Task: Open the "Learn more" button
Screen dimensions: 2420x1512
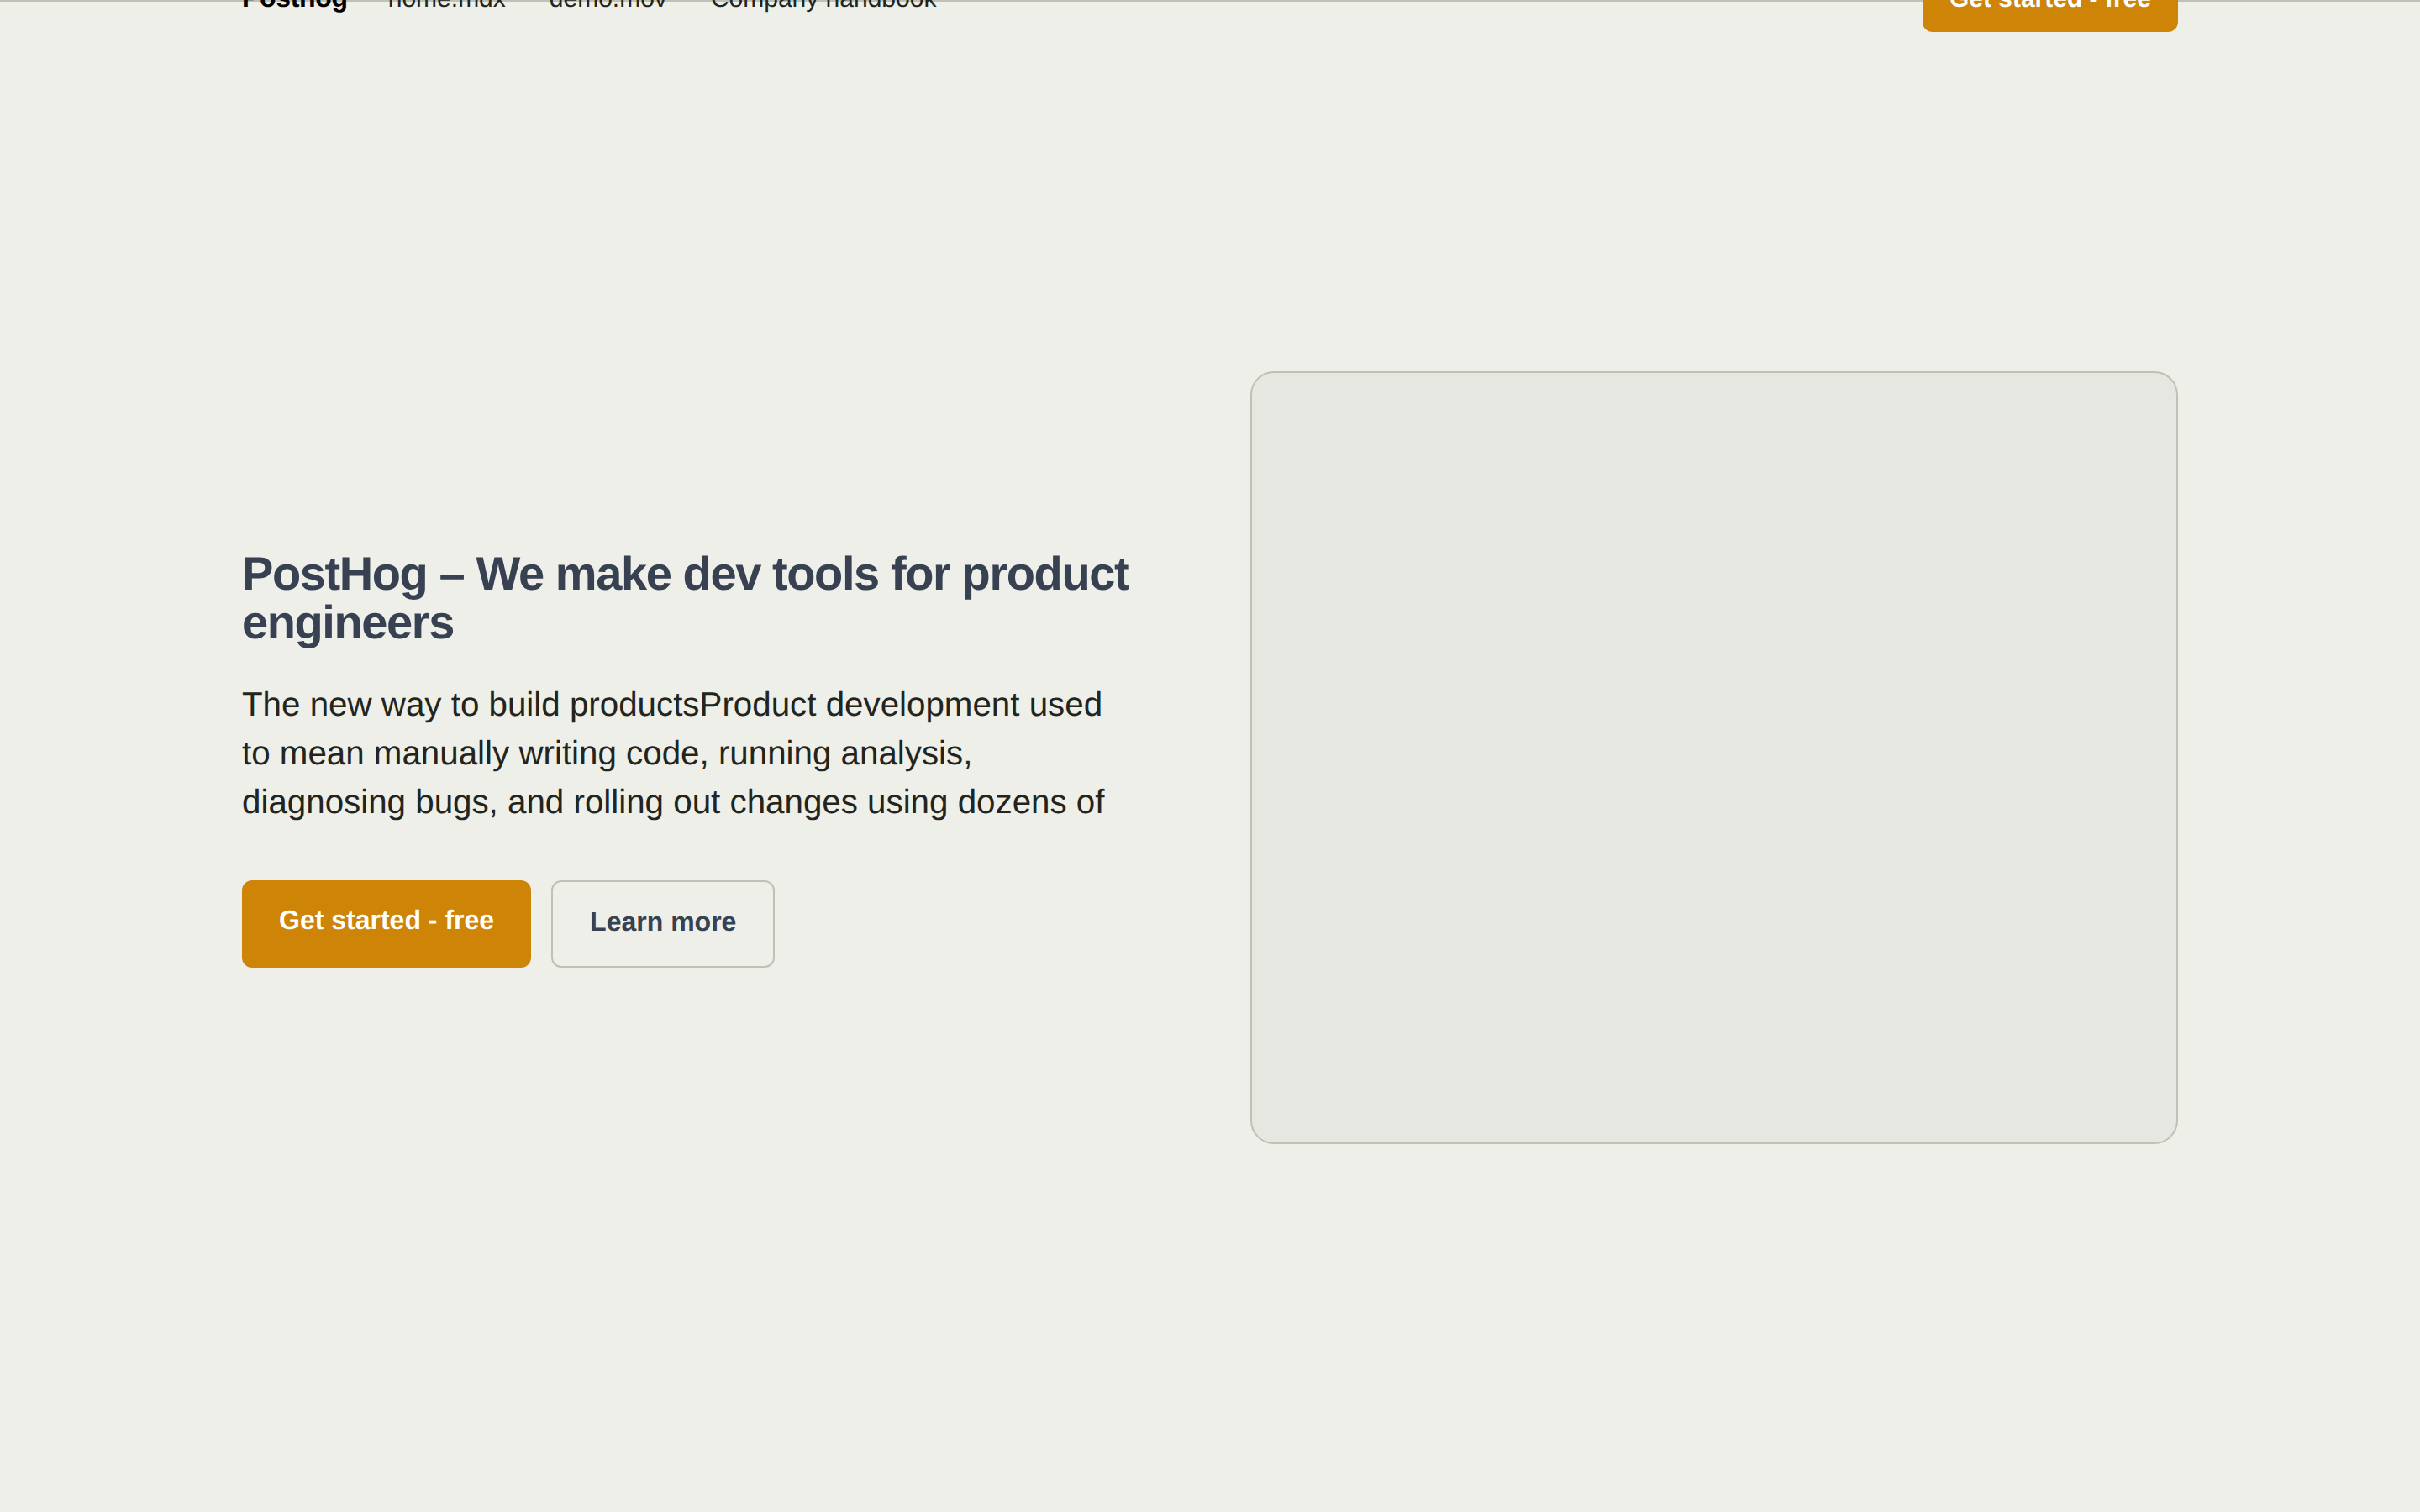Action: click(x=662, y=923)
